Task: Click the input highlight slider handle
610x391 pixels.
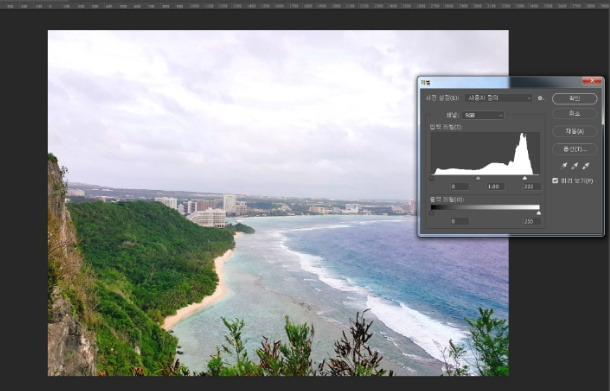Action: 525,178
